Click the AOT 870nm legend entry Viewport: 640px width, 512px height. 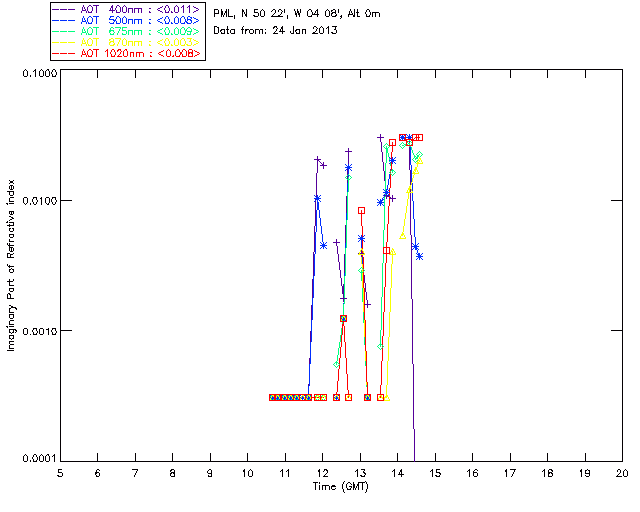point(127,42)
